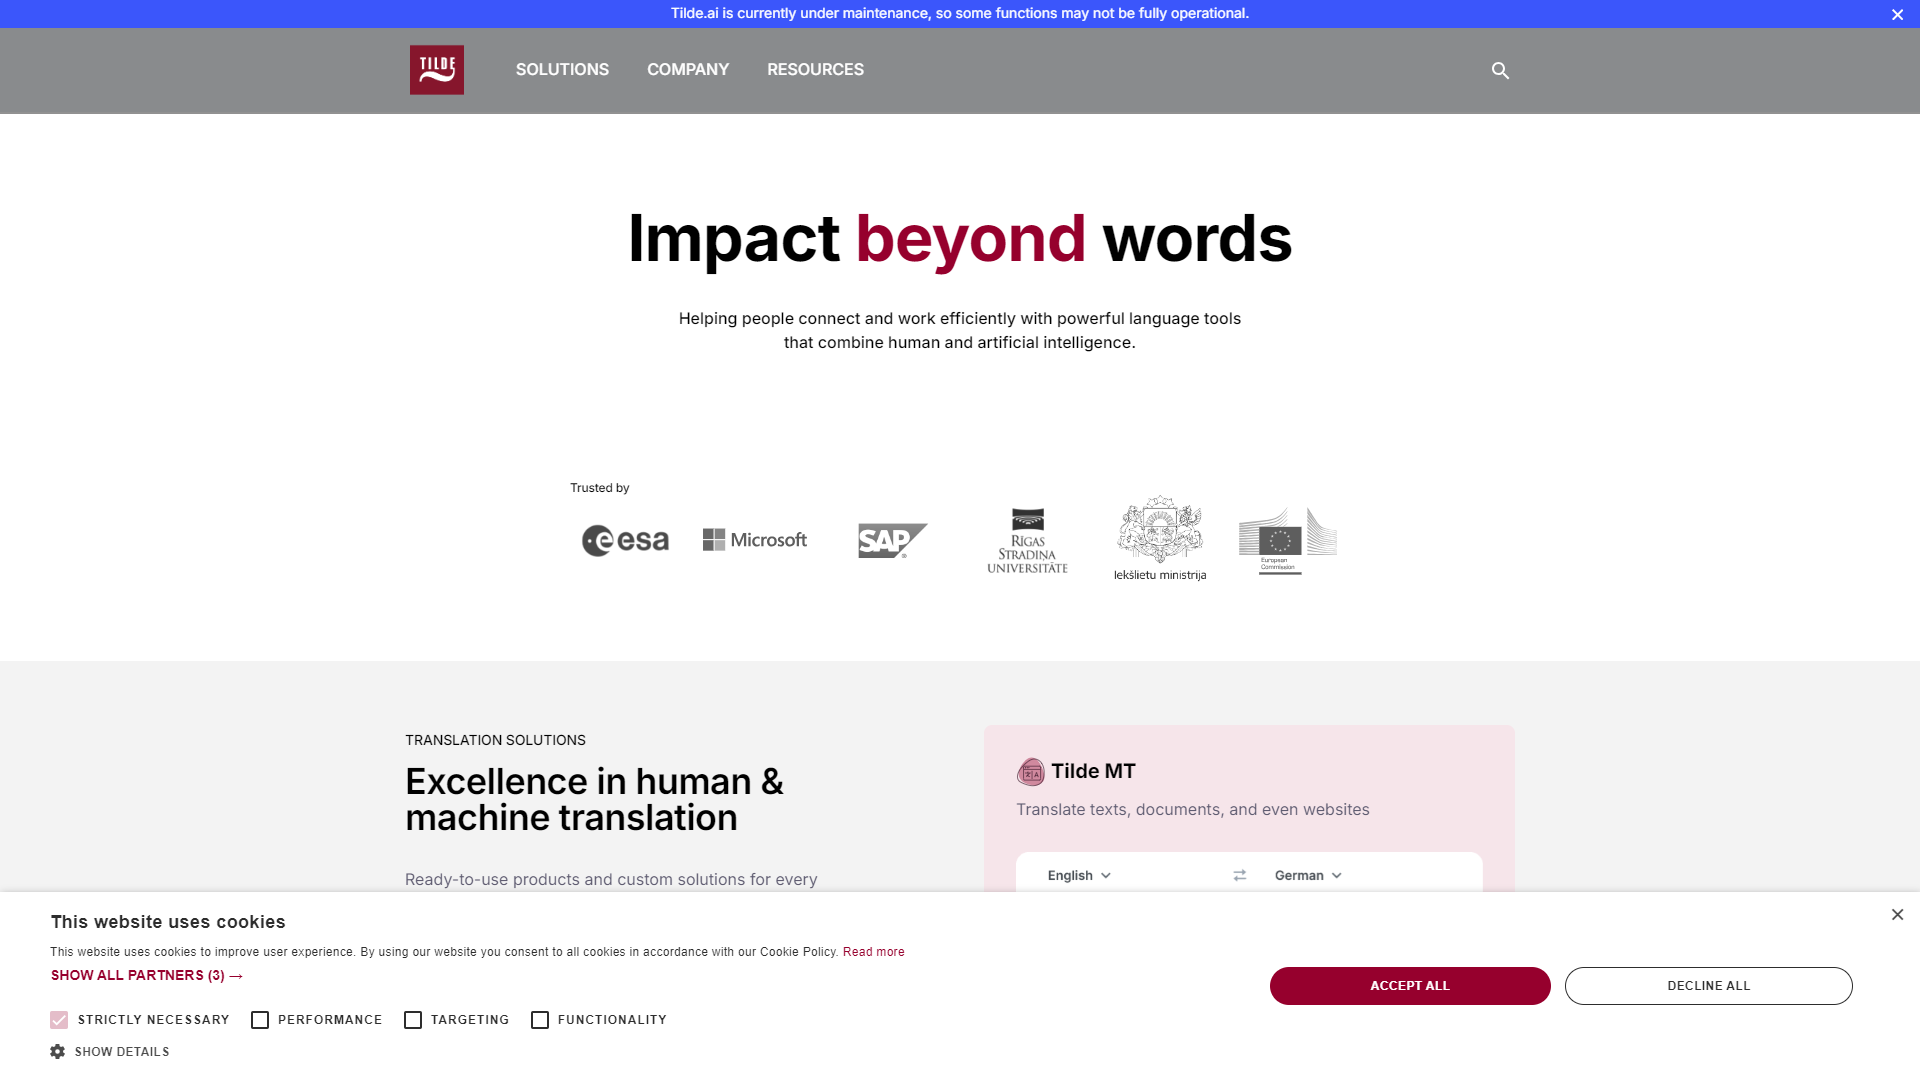Click ACCEPT ALL cookies button

click(x=1410, y=985)
